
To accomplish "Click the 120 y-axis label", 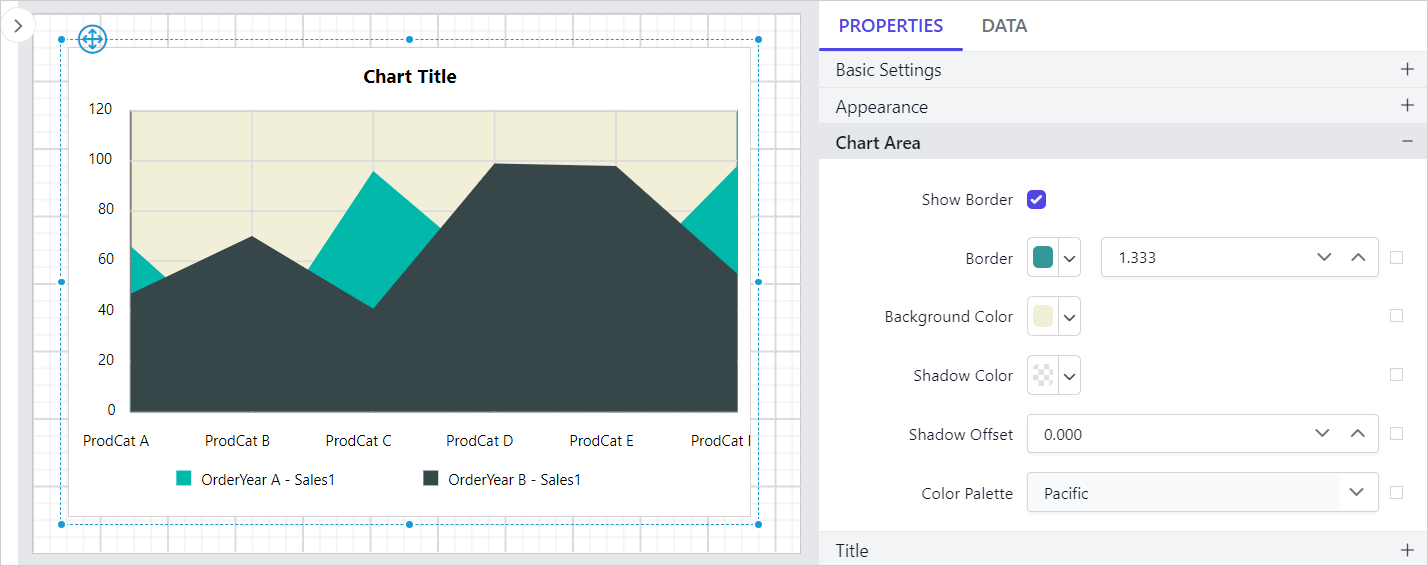I will point(100,110).
